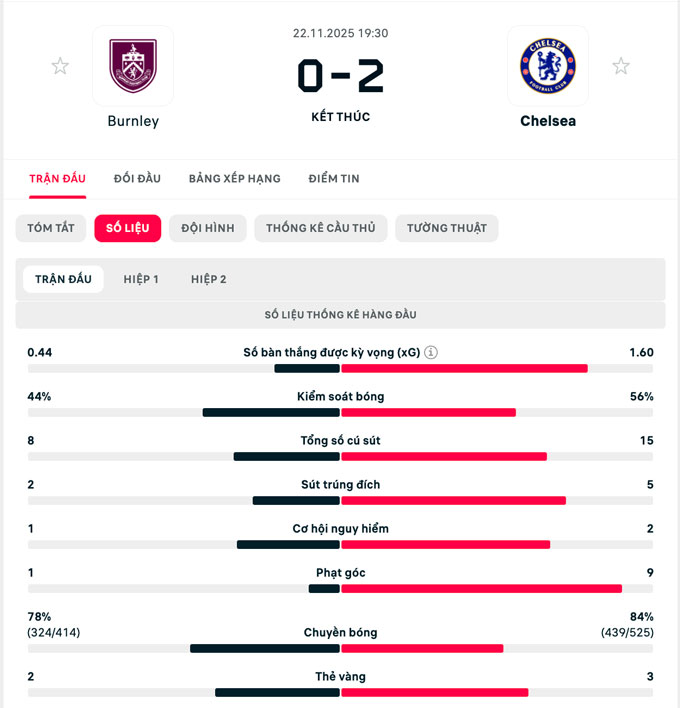Toggle stats to HIỆP 1
Viewport: 680px width, 708px height.
(141, 279)
